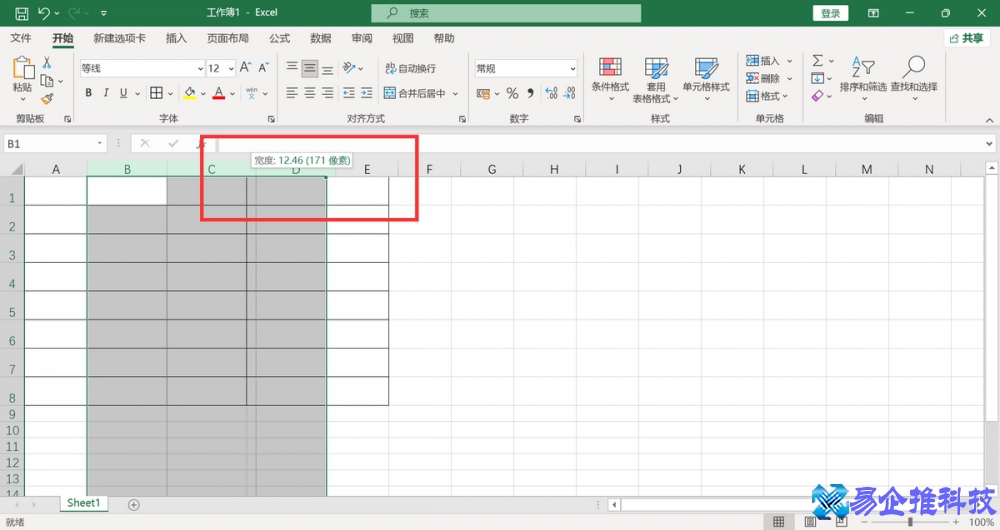1000x530 pixels.
Task: Click the search box labeled 搜索
Action: click(505, 13)
